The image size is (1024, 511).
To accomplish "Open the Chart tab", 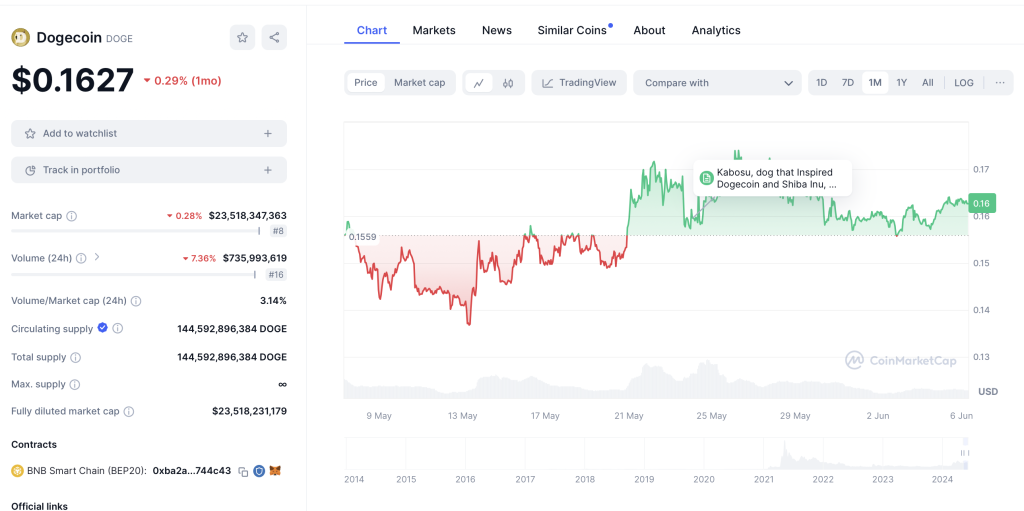I will tap(372, 30).
